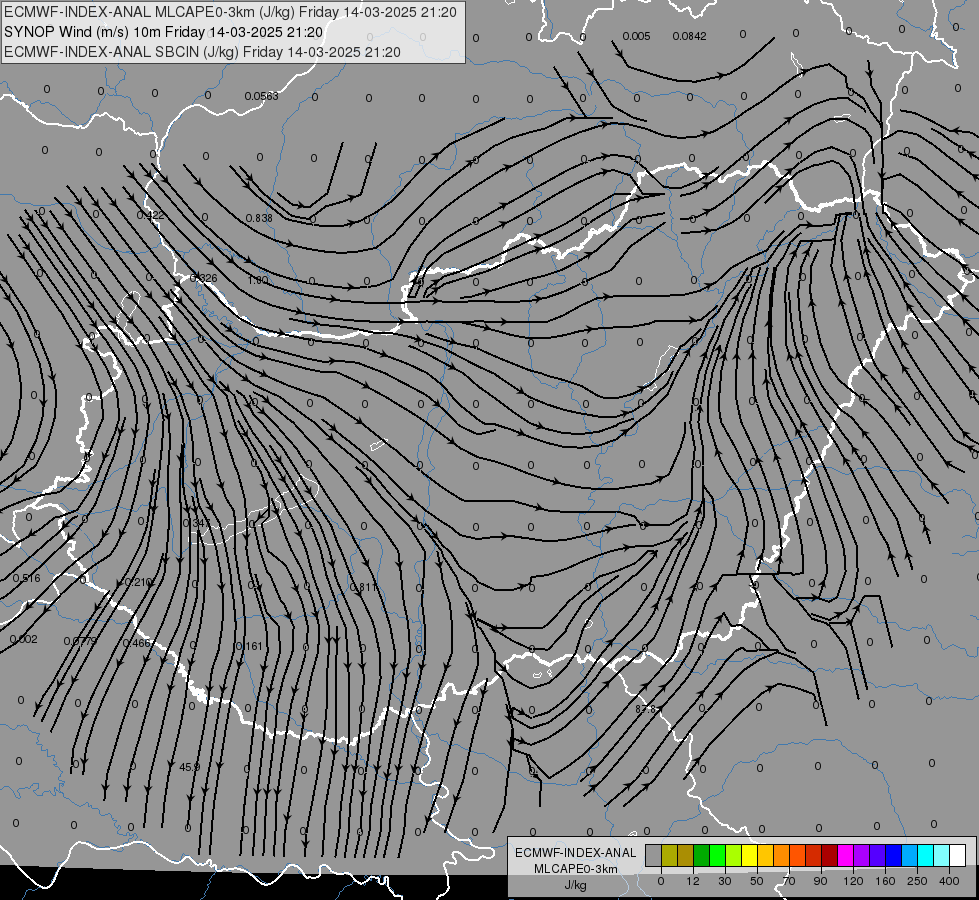
Task: Select the legend scale label 400
Action: [x=949, y=881]
